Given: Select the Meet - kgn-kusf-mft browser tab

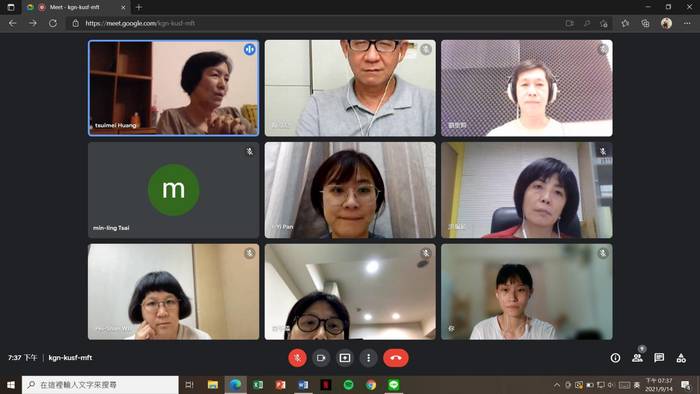Looking at the screenshot, I should click(x=75, y=7).
